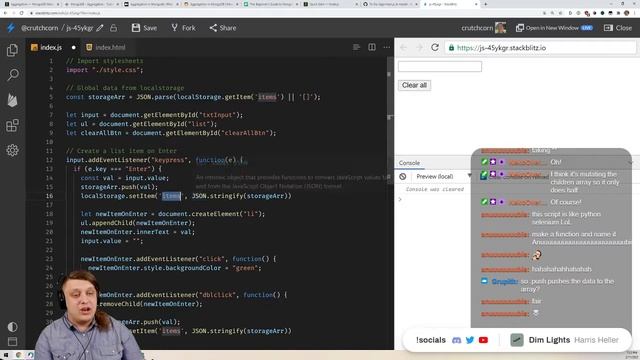Screen dimensions: 640x360
Task: Click the Dim Lights track thumbnail
Action: 517,340
